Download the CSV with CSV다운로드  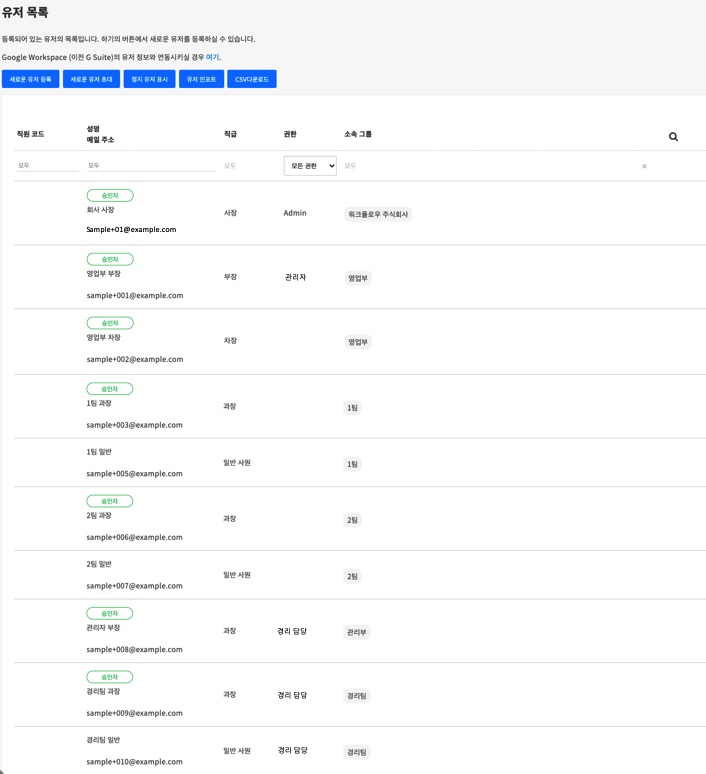pos(251,78)
